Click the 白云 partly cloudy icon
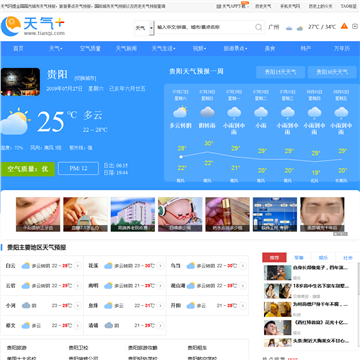360x360 pixels. tap(26, 266)
